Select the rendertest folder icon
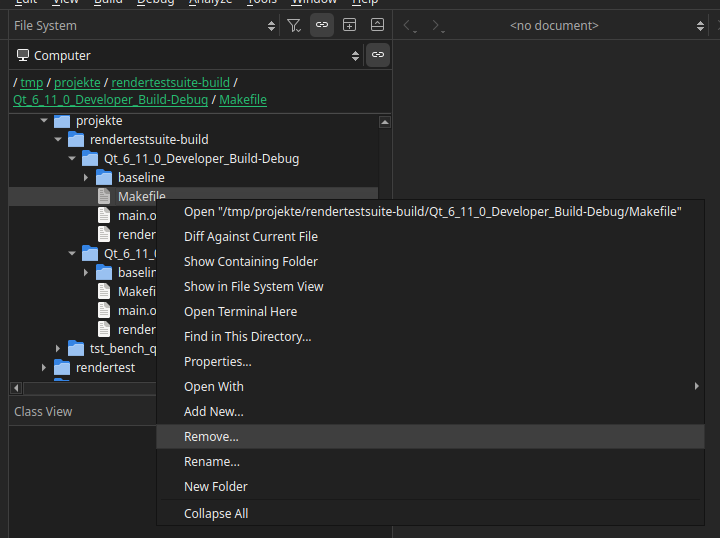Image resolution: width=720 pixels, height=538 pixels. (x=62, y=367)
